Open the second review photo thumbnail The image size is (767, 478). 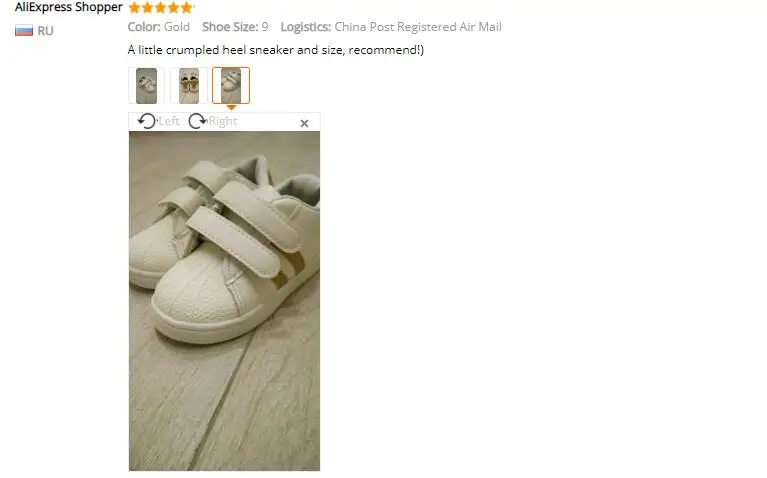coord(189,86)
